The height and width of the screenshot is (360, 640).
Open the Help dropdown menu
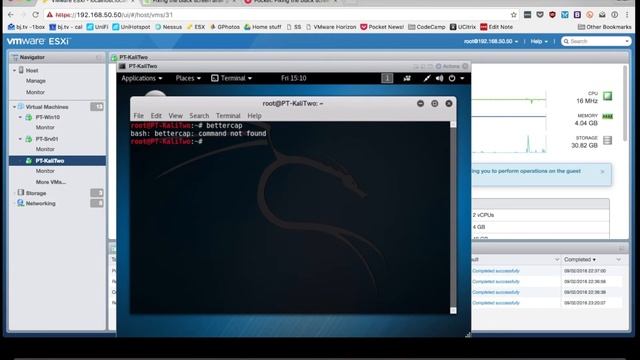coord(539,41)
